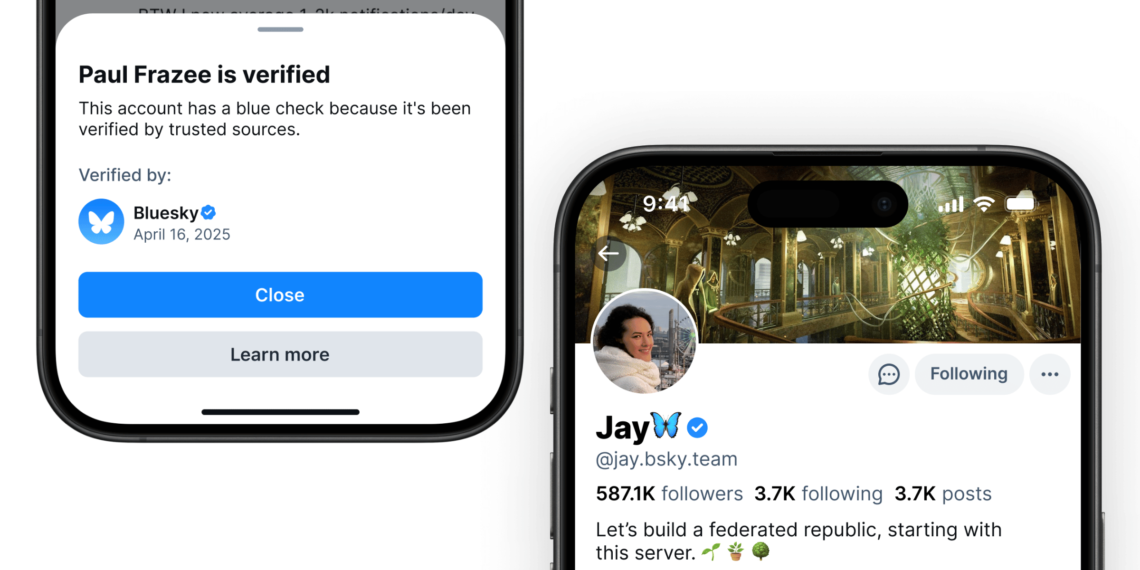The image size is (1140, 570).
Task: Tap the @jay.bsky.team handle
Action: [667, 459]
